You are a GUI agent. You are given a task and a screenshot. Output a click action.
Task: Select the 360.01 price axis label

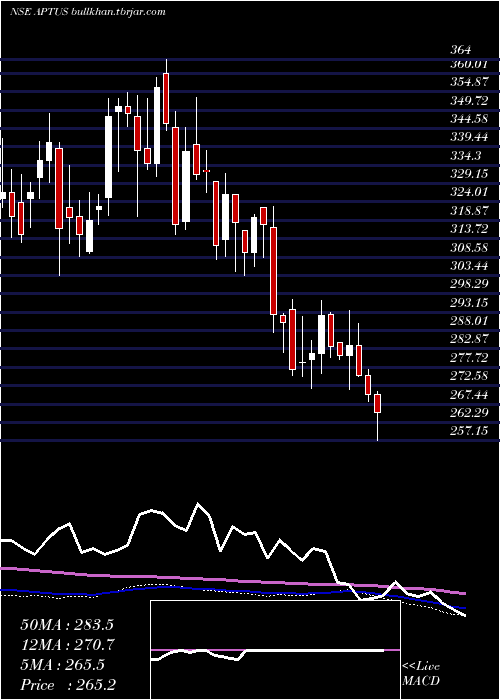pyautogui.click(x=468, y=64)
